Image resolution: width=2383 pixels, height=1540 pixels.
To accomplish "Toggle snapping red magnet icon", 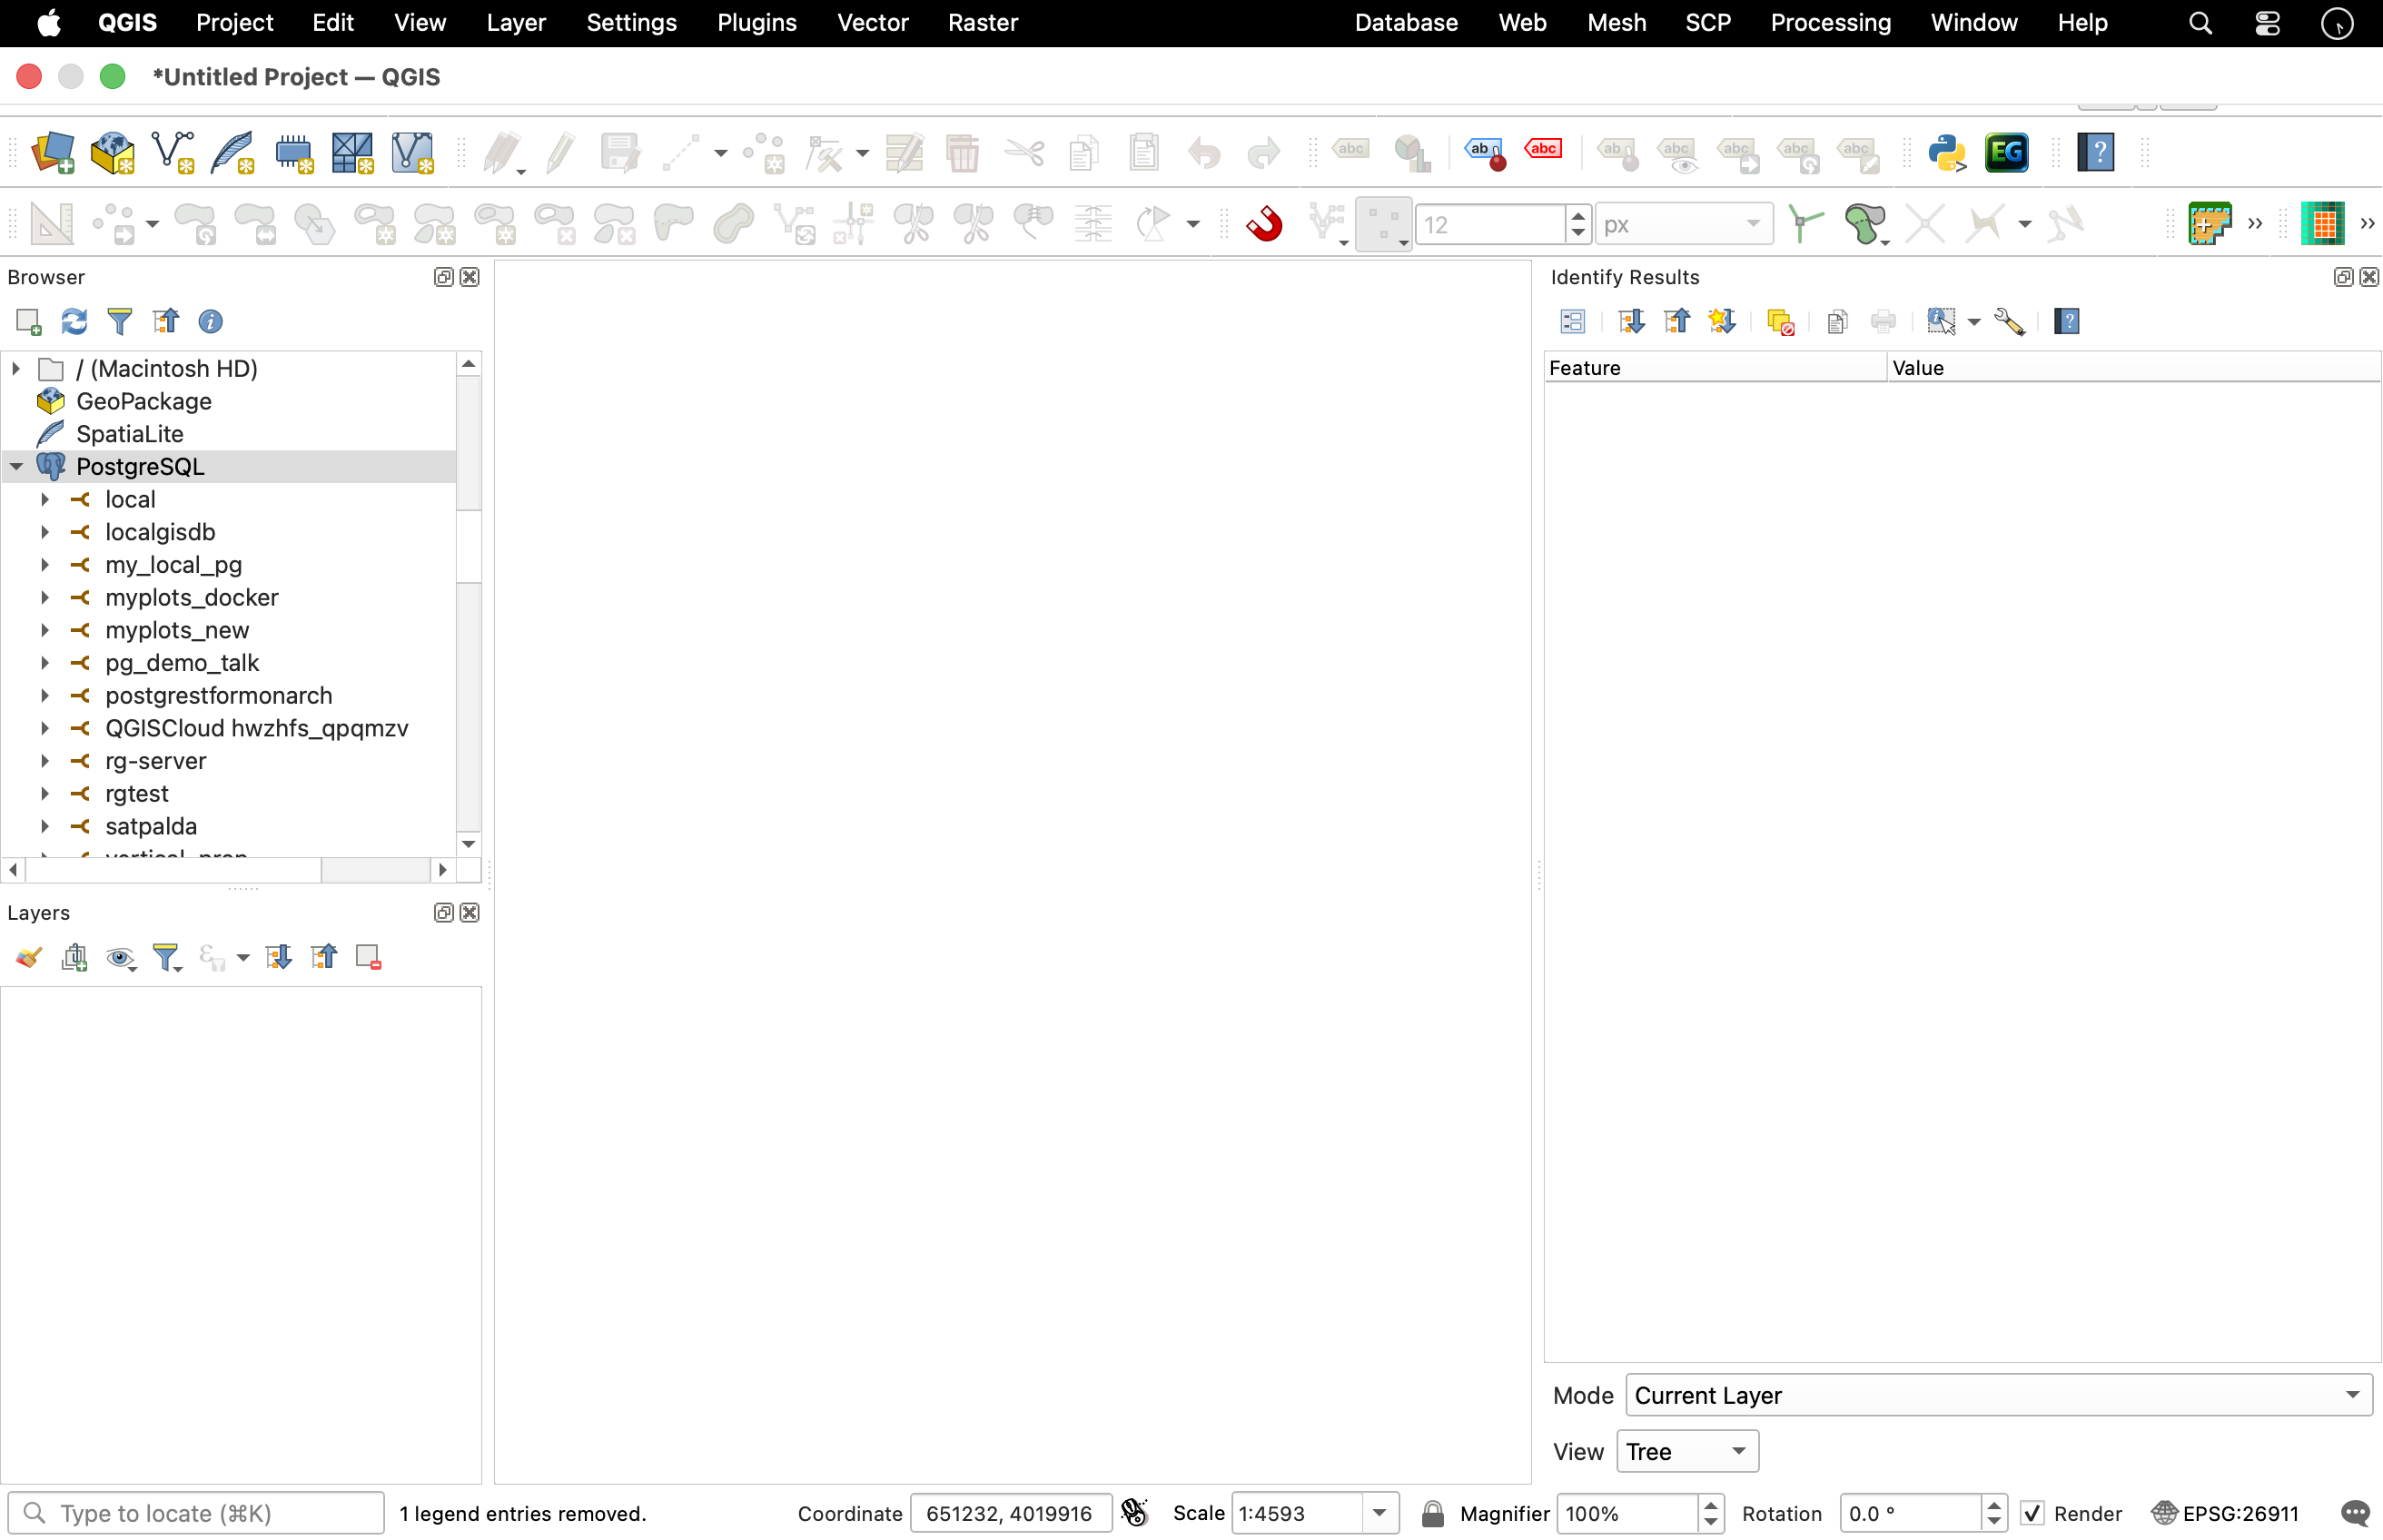I will click(1264, 224).
